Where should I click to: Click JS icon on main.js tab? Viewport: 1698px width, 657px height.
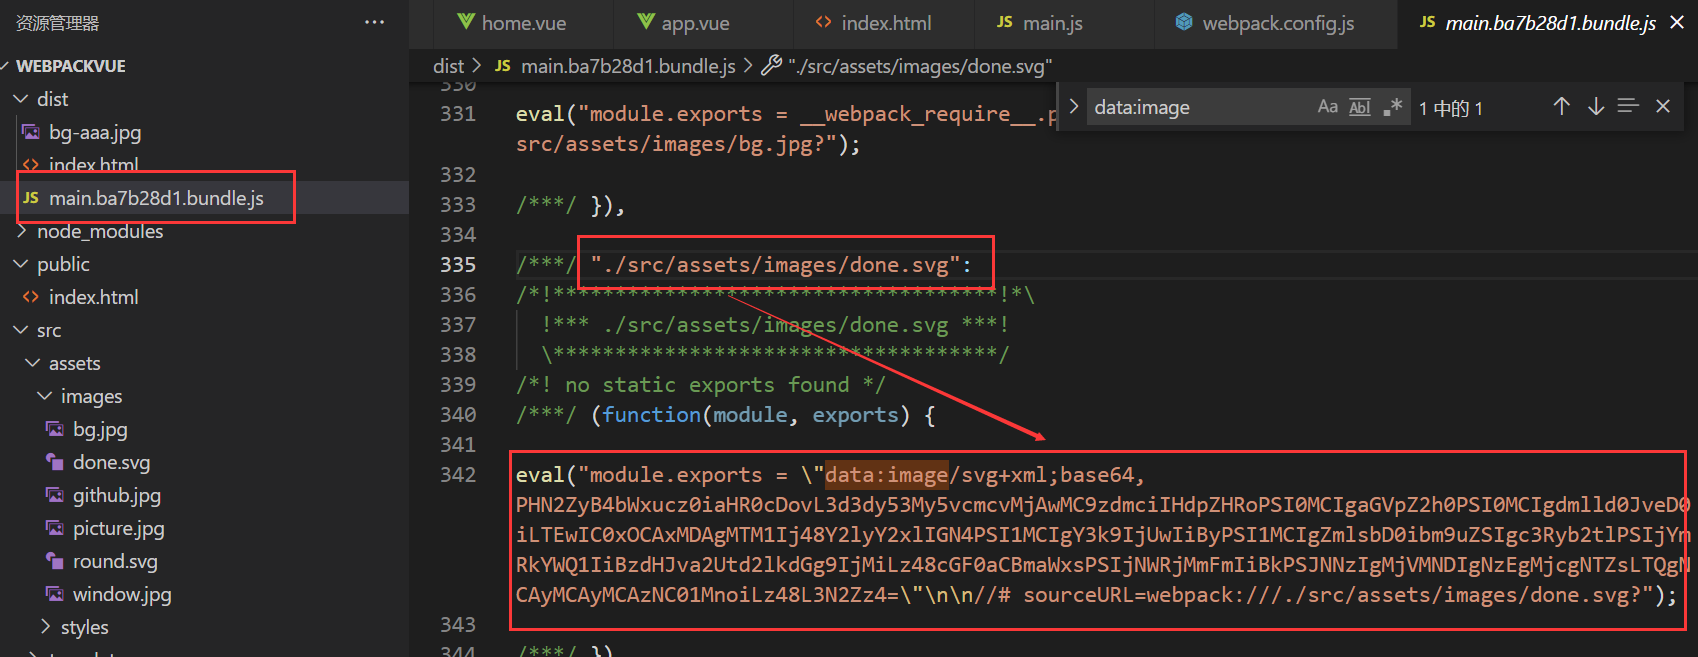pos(1005,22)
